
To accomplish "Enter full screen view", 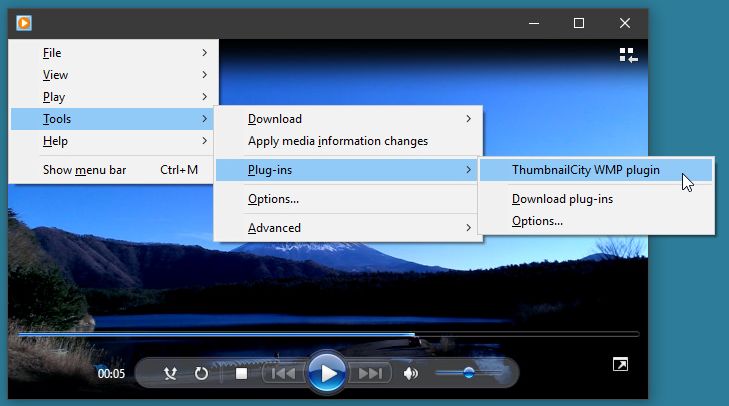I will point(620,364).
